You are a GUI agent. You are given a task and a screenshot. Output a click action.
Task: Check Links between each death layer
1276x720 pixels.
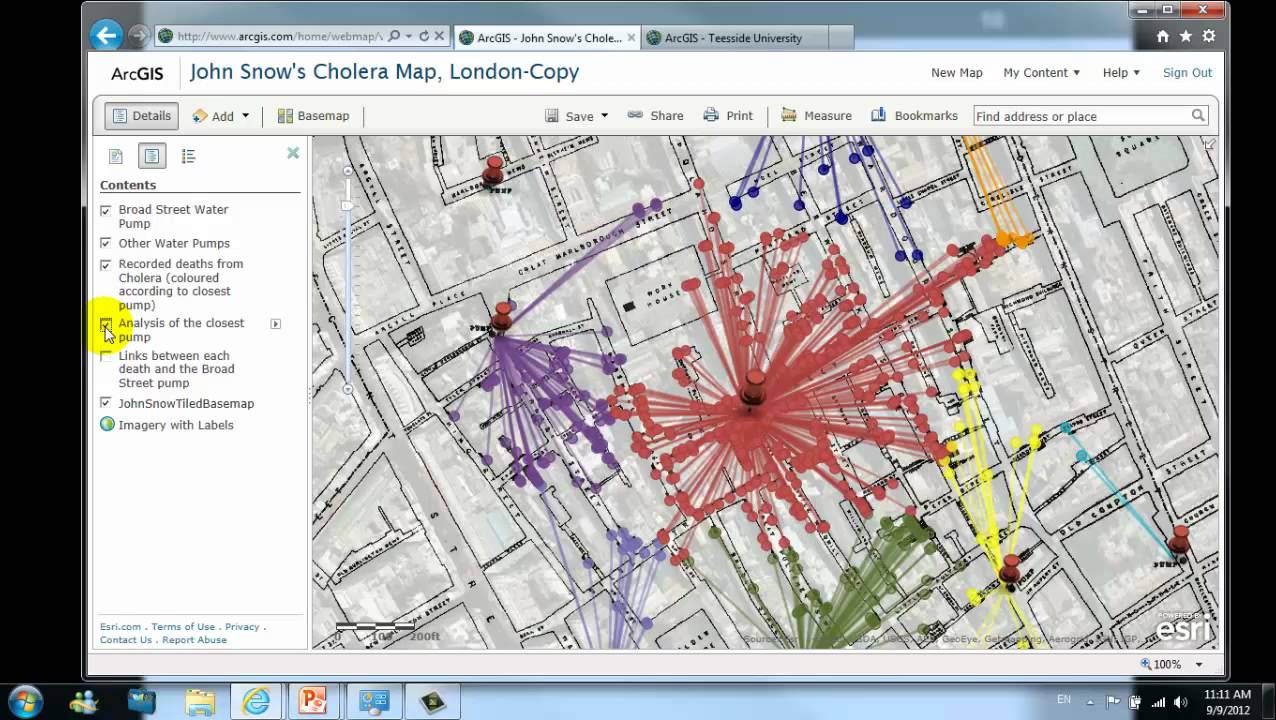(x=106, y=357)
